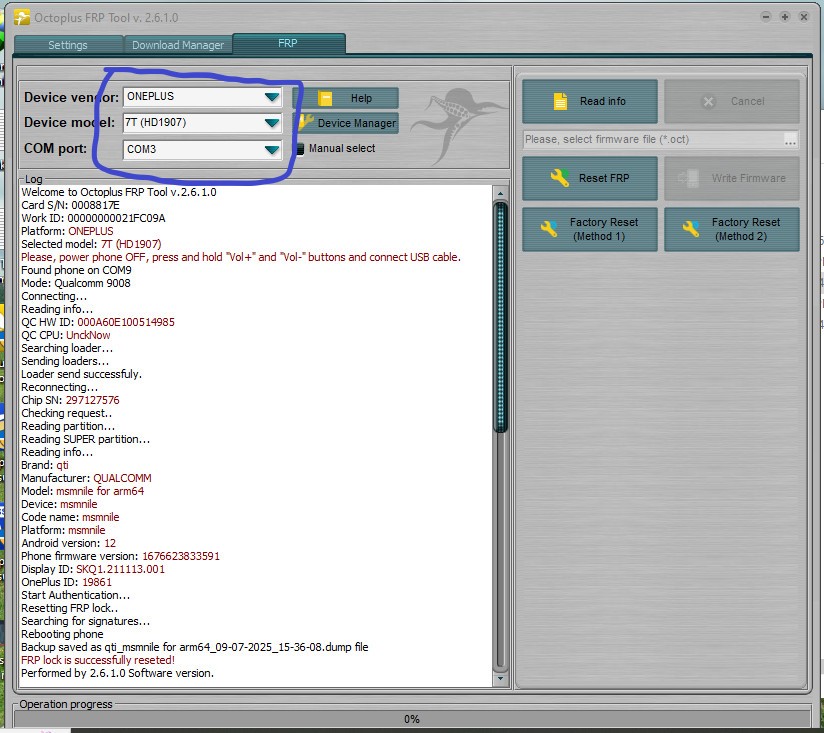Image resolution: width=824 pixels, height=733 pixels.
Task: Select the FRP tab
Action: [288, 43]
